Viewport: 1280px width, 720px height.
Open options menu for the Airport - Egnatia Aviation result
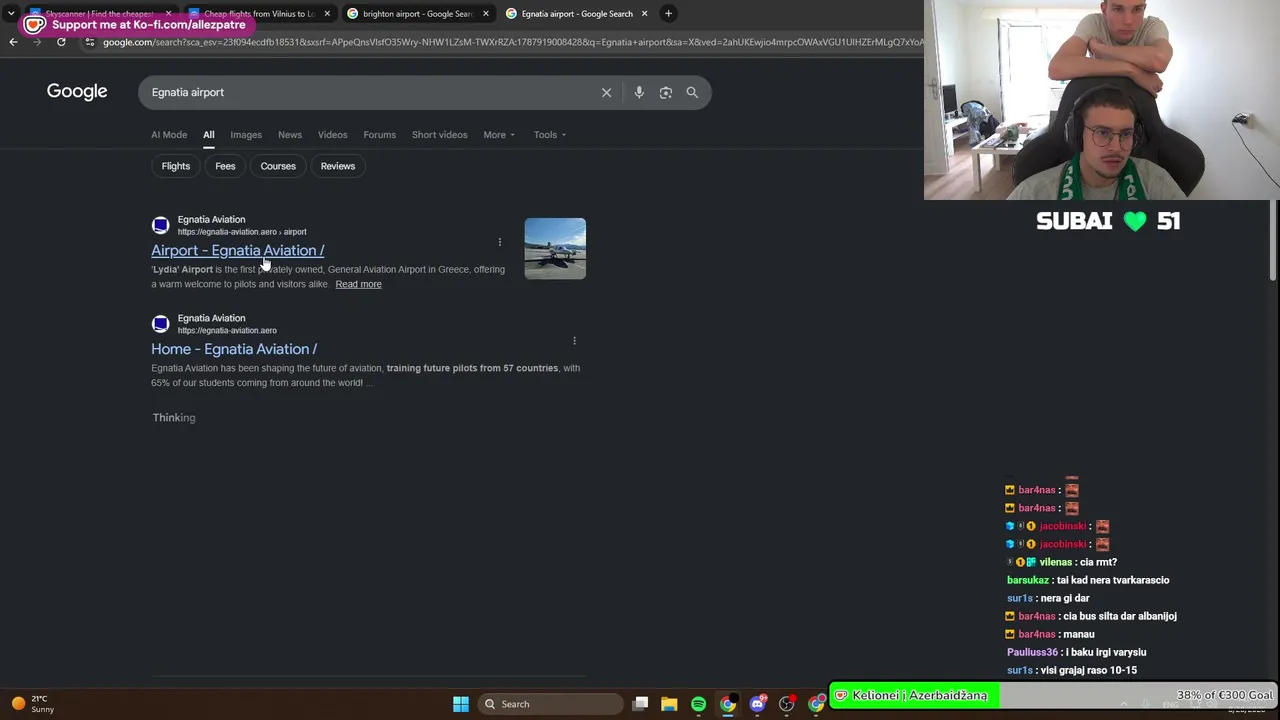tap(500, 242)
